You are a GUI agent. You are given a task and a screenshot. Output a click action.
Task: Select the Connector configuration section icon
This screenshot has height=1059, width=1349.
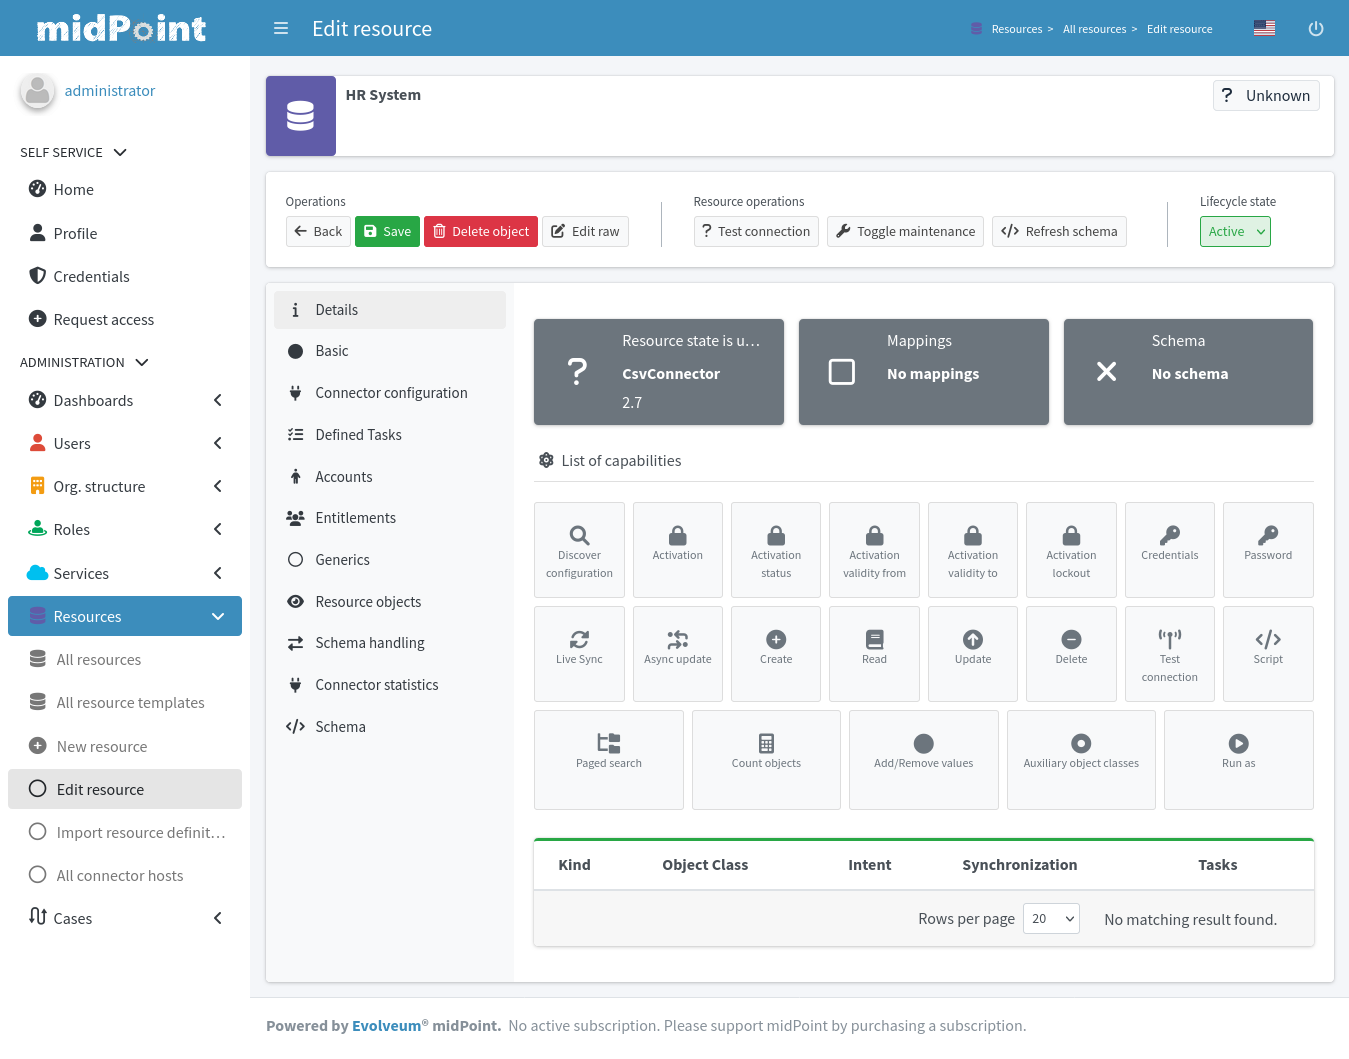pyautogui.click(x=295, y=392)
